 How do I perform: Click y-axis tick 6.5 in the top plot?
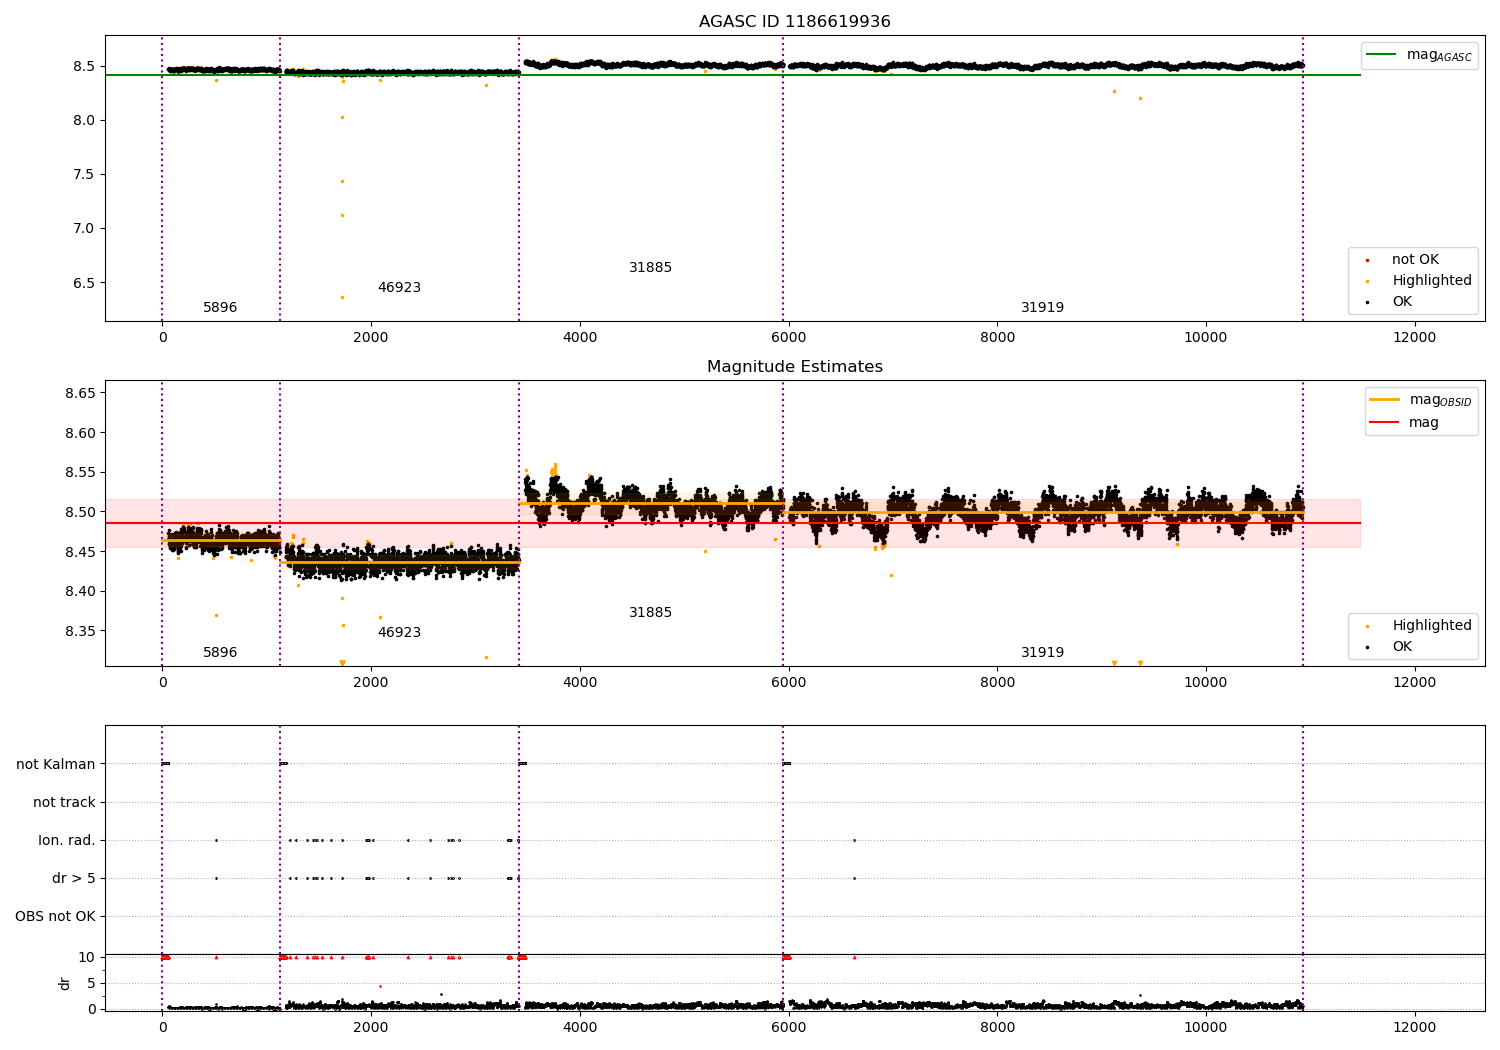point(83,283)
